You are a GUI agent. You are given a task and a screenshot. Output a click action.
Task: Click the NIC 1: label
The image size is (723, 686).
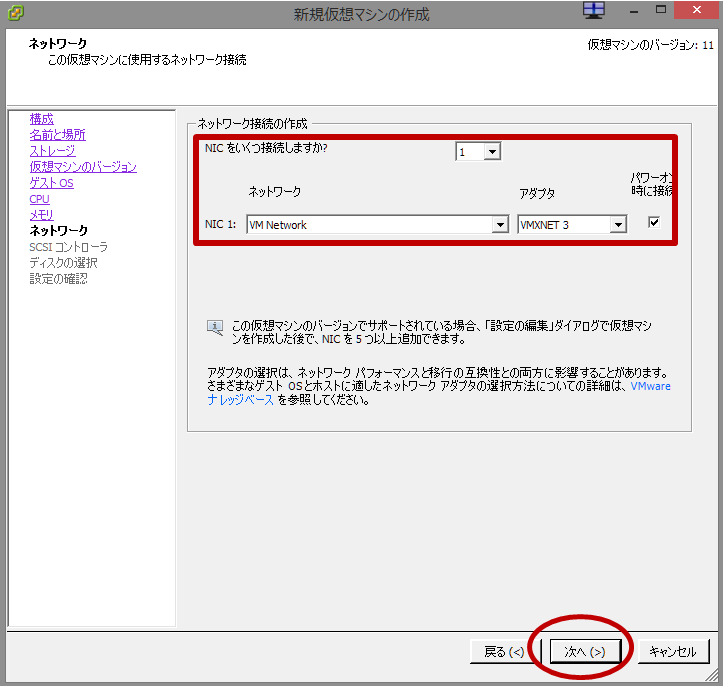[220, 225]
